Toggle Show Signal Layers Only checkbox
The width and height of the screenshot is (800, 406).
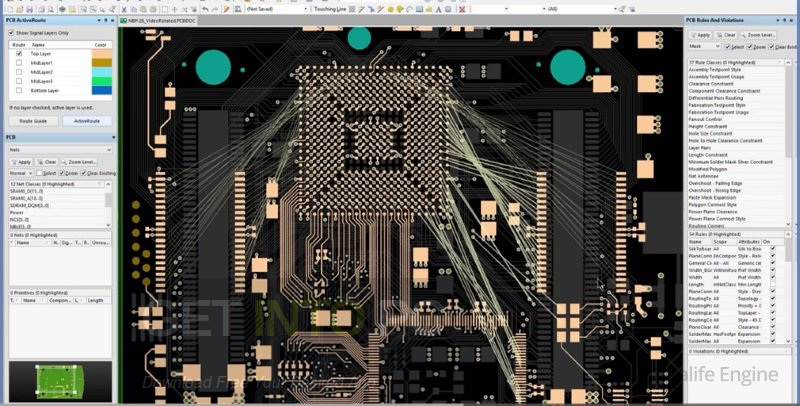pos(11,33)
